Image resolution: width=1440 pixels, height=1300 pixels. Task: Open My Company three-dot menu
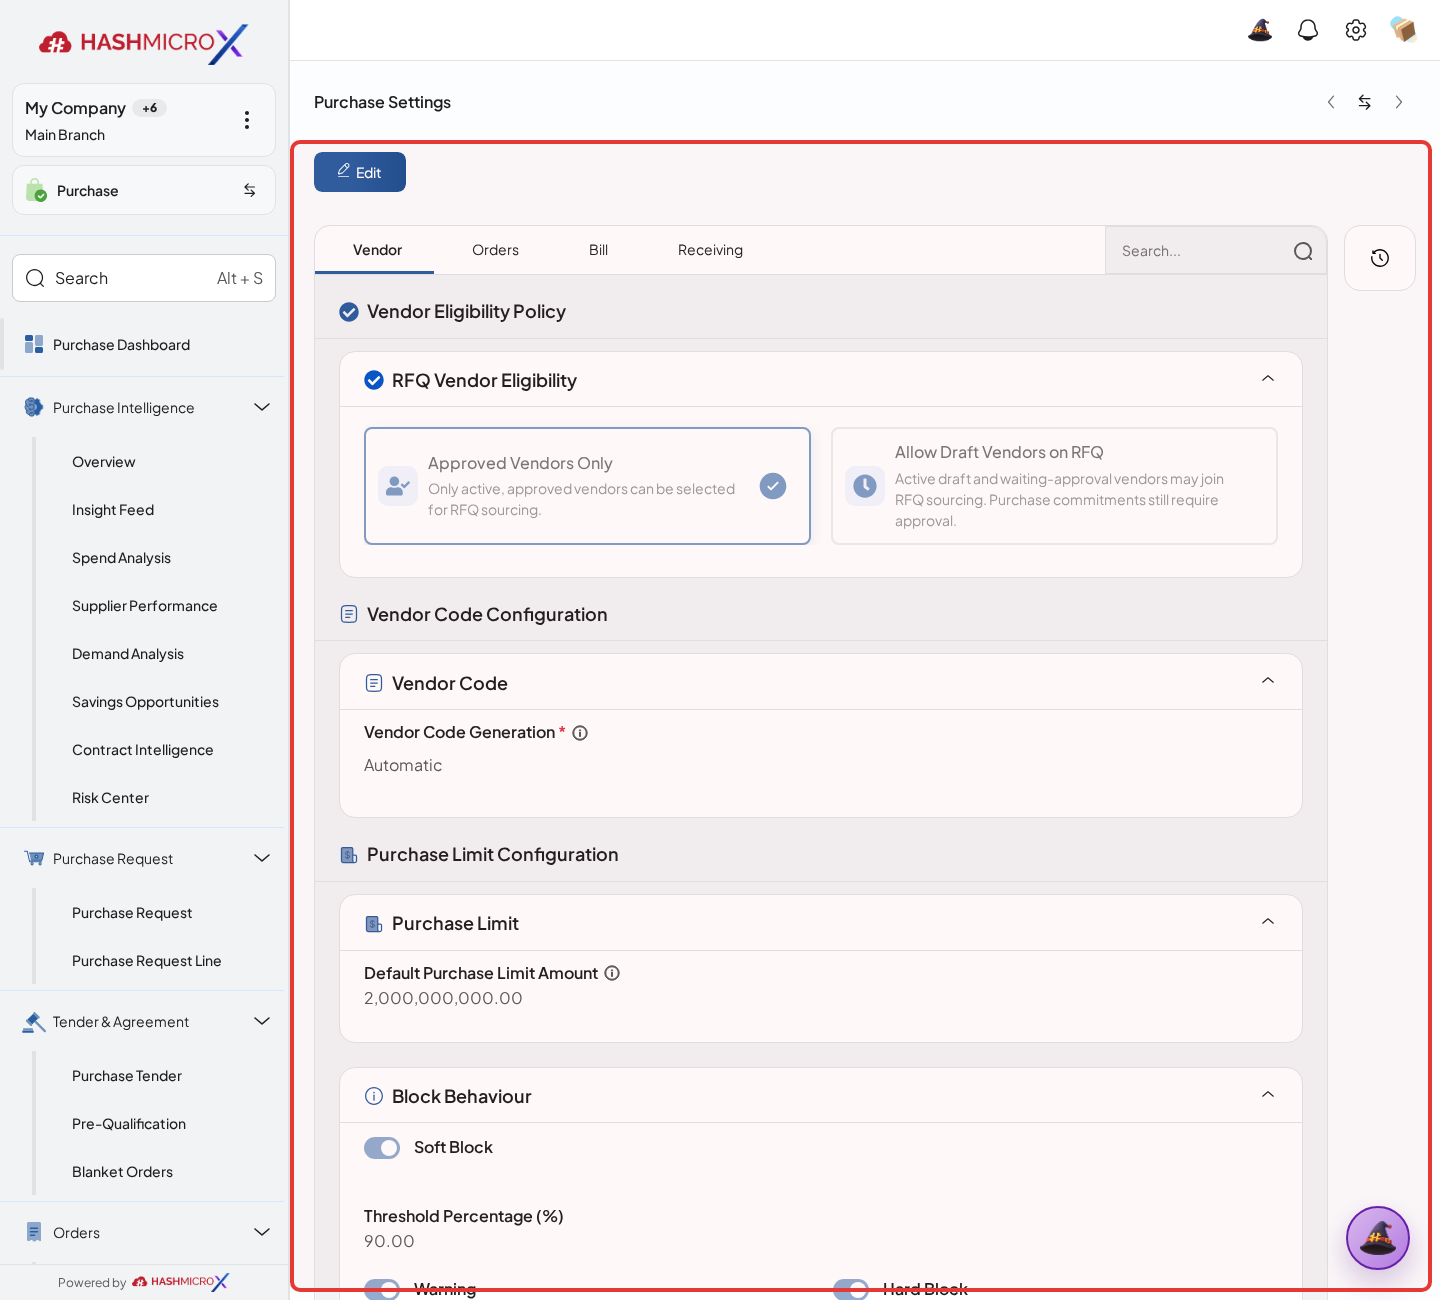(x=247, y=120)
